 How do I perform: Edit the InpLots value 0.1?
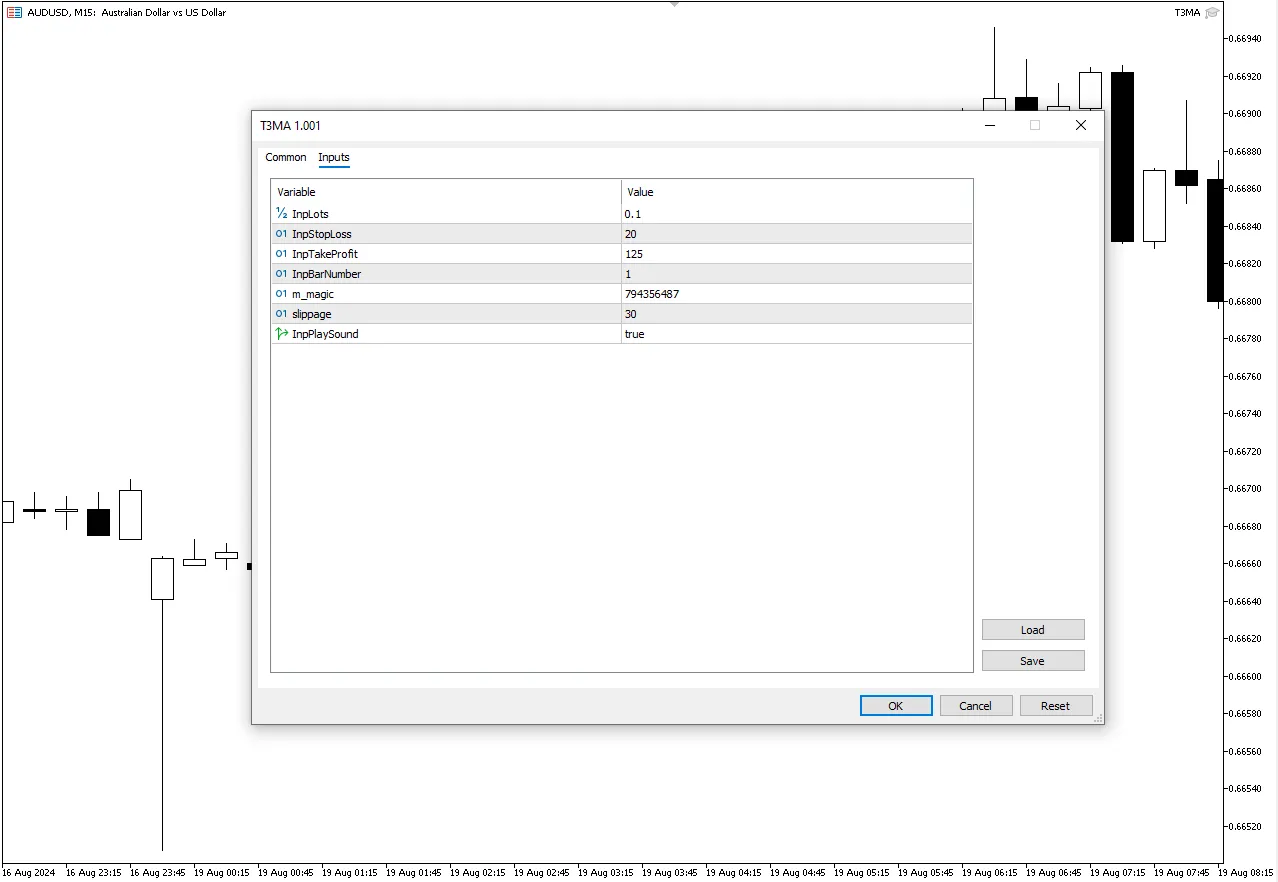pos(633,214)
